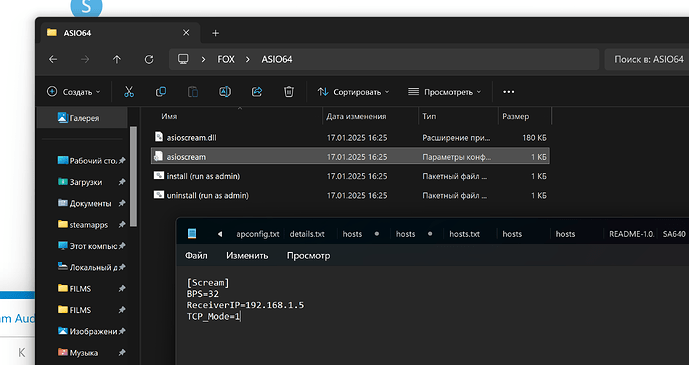
Task: Open the Изменить menu in Notepad
Action: (247, 256)
